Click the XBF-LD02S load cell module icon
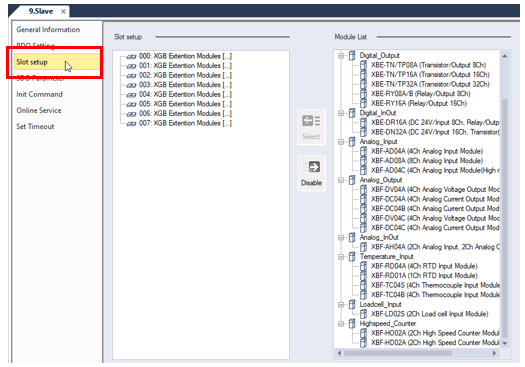The image size is (525, 367). click(x=363, y=314)
